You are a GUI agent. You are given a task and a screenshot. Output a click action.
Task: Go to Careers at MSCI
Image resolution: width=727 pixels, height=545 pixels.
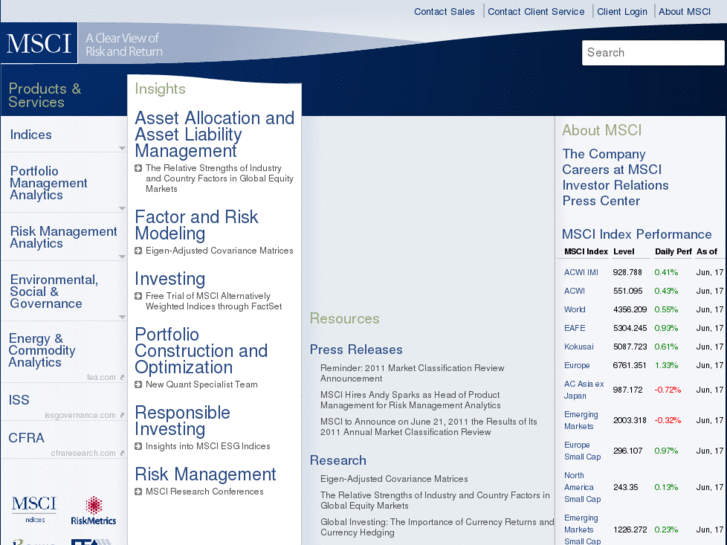click(x=612, y=170)
